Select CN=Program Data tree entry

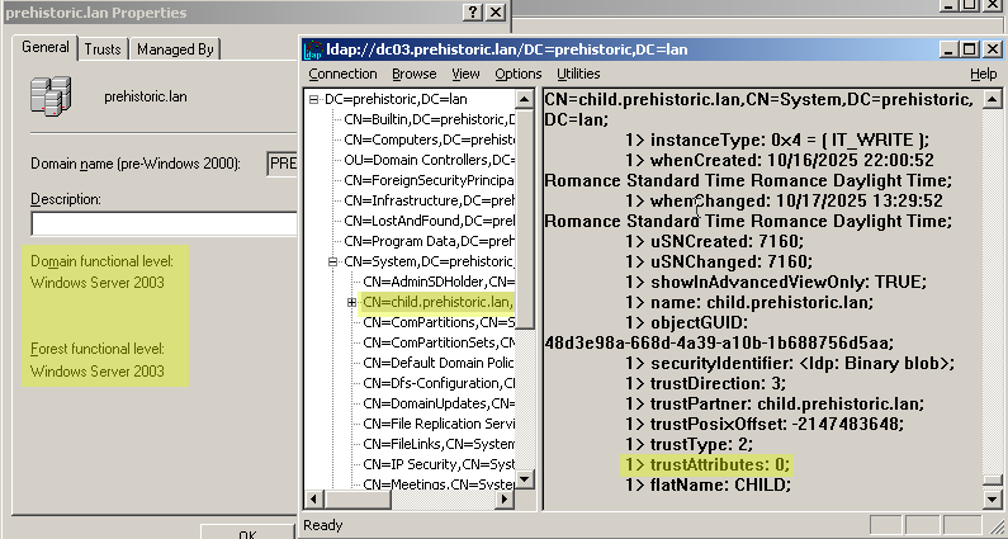(x=429, y=242)
